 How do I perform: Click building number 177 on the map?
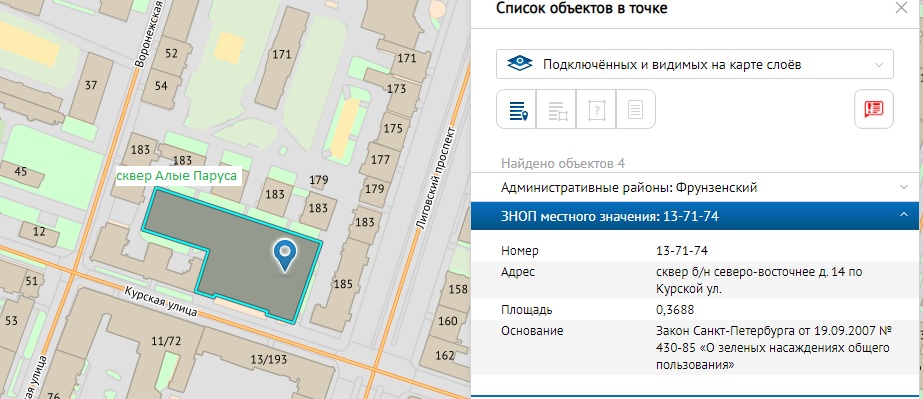[x=380, y=159]
